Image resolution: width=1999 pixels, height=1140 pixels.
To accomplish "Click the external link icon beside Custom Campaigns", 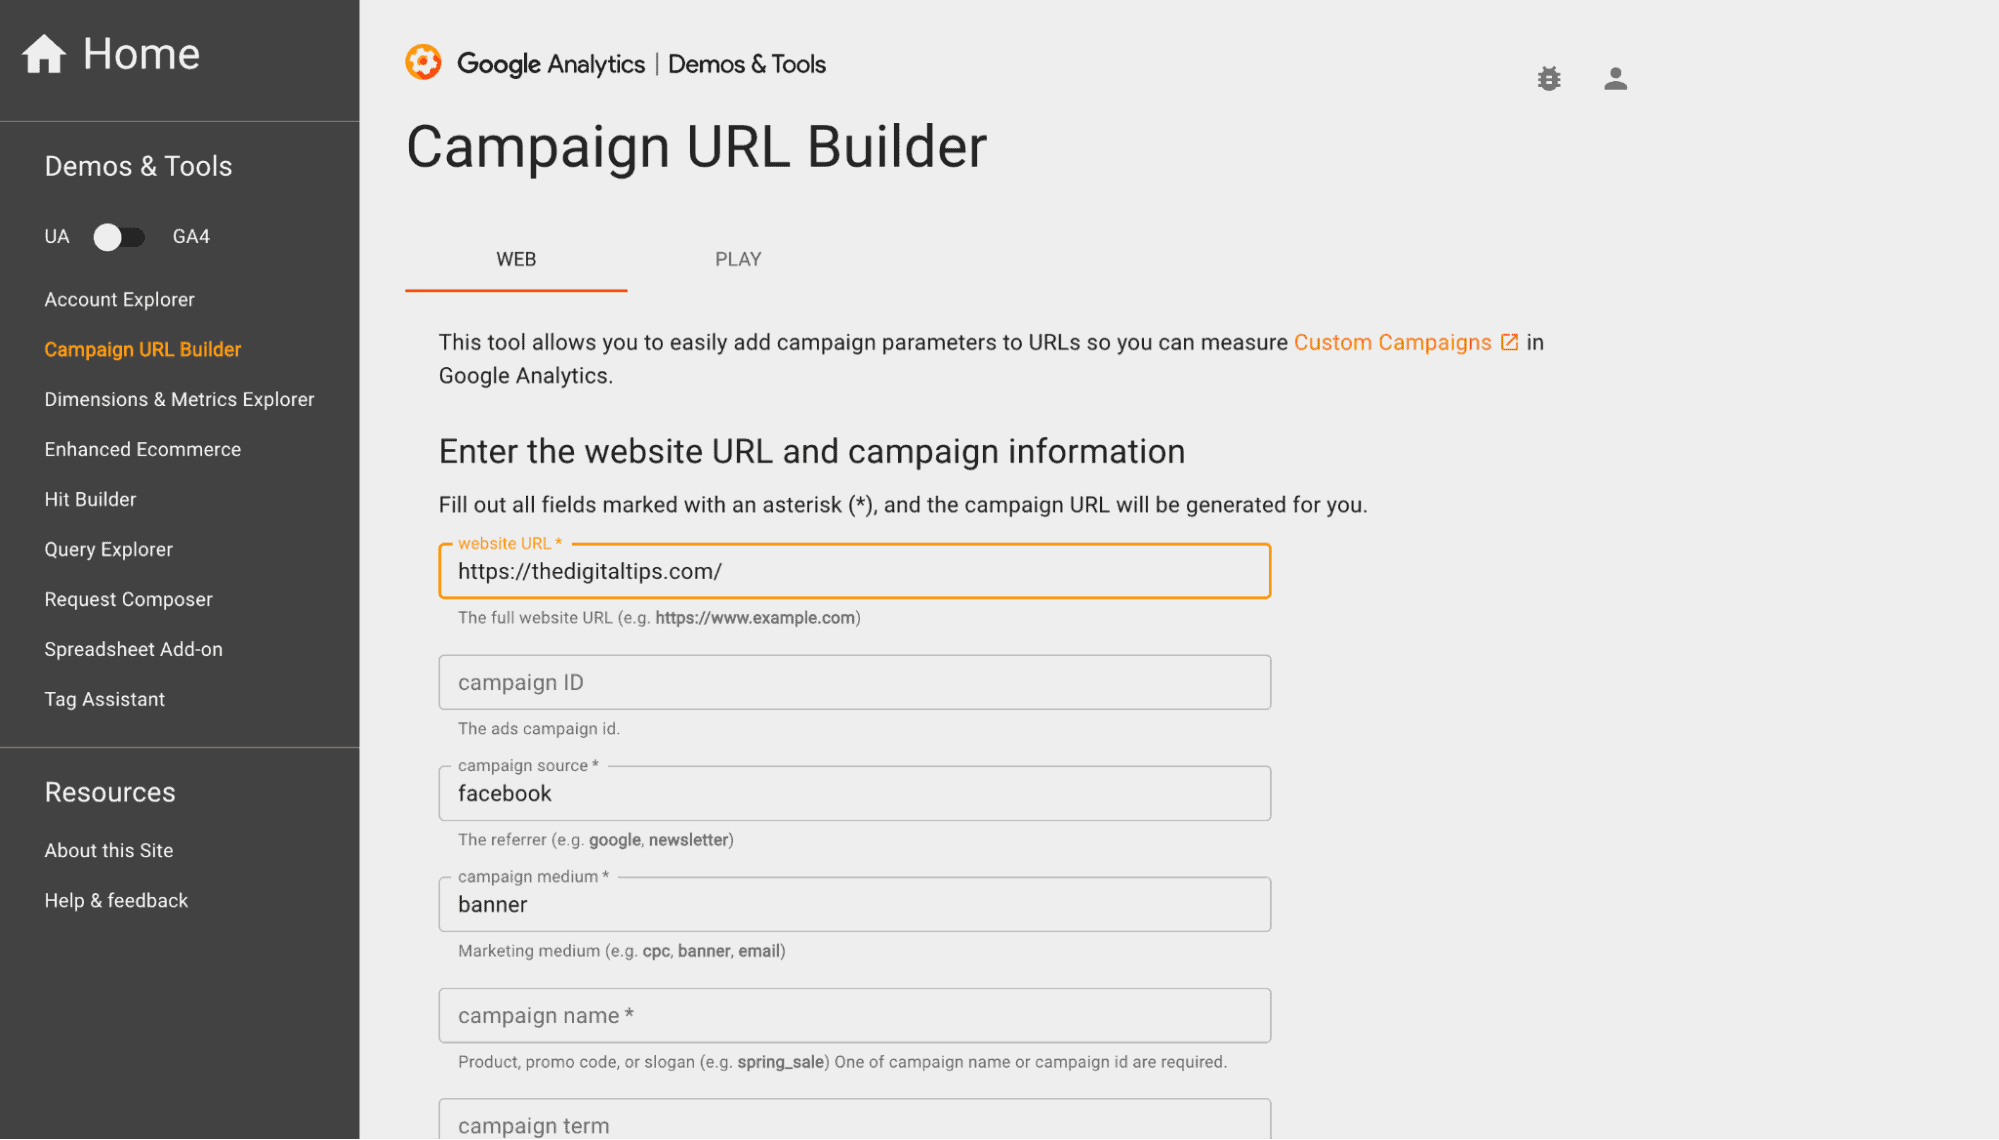I will pos(1509,342).
